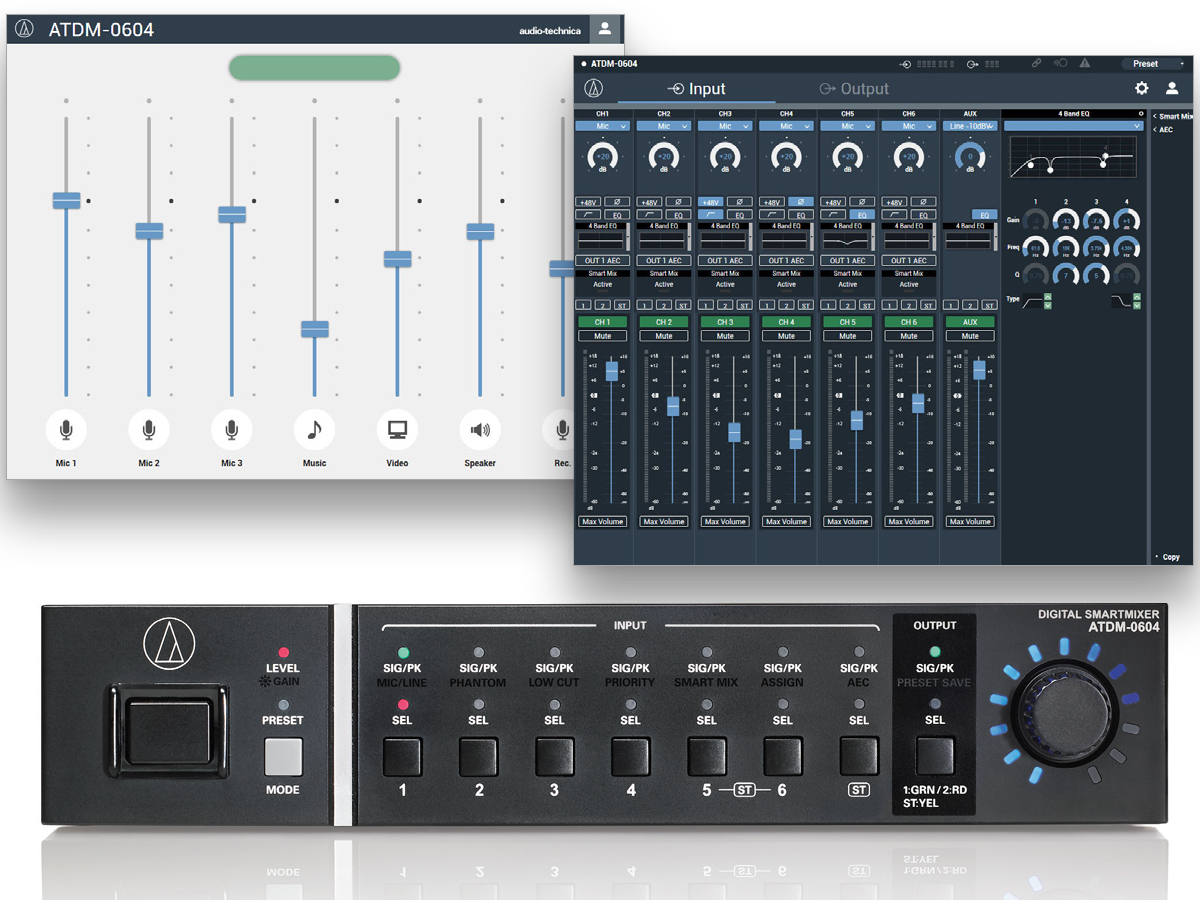Image resolution: width=1200 pixels, height=900 pixels.
Task: Mute channel CH3
Action: (725, 335)
